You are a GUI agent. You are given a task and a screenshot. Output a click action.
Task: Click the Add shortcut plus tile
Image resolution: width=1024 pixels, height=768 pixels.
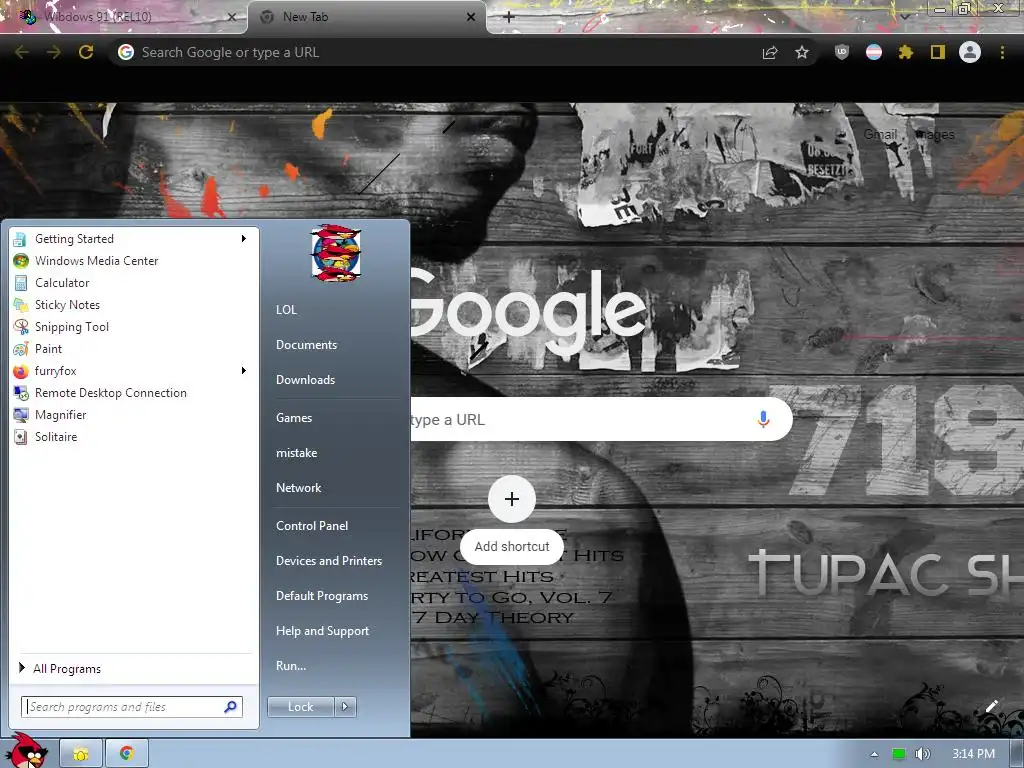click(512, 499)
